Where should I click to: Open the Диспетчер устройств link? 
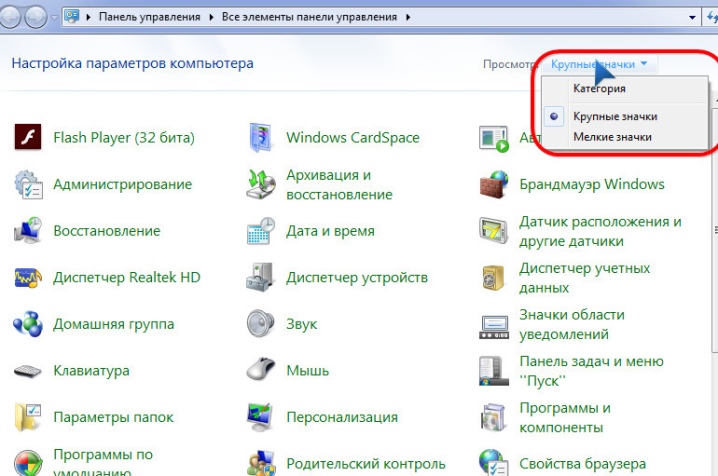pos(357,277)
